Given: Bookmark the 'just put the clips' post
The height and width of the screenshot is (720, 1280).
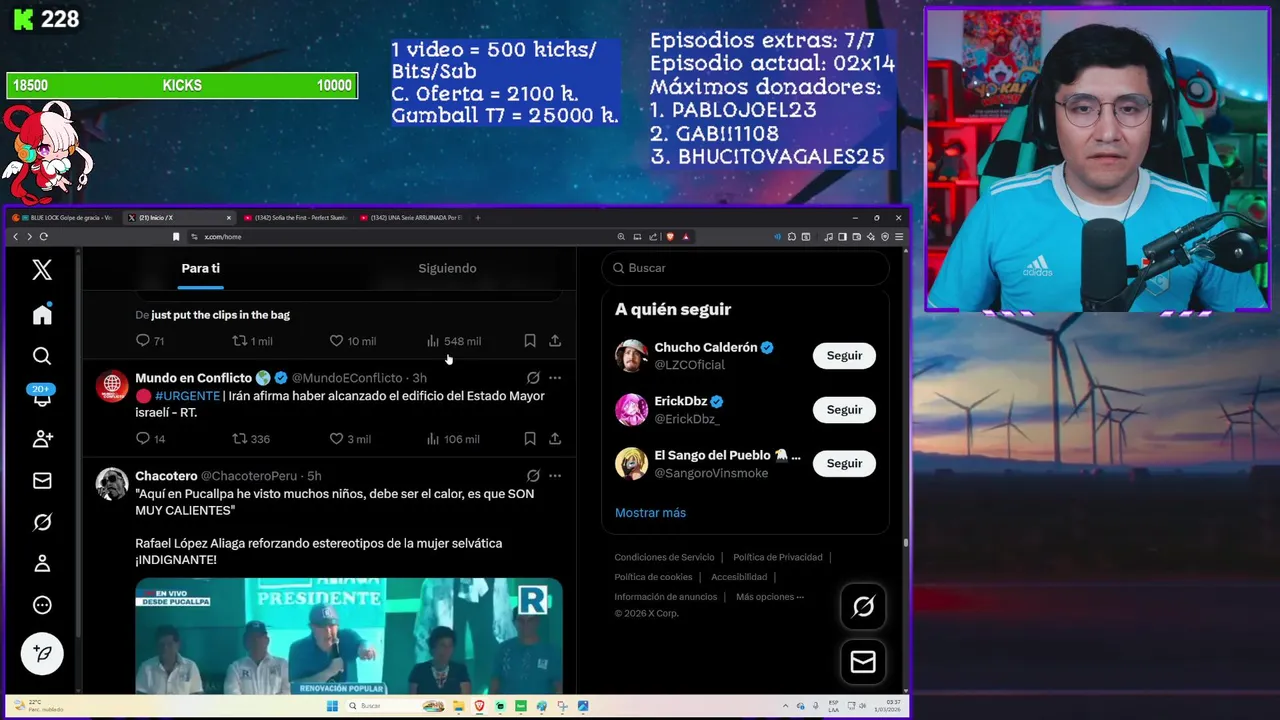Looking at the screenshot, I should point(530,341).
